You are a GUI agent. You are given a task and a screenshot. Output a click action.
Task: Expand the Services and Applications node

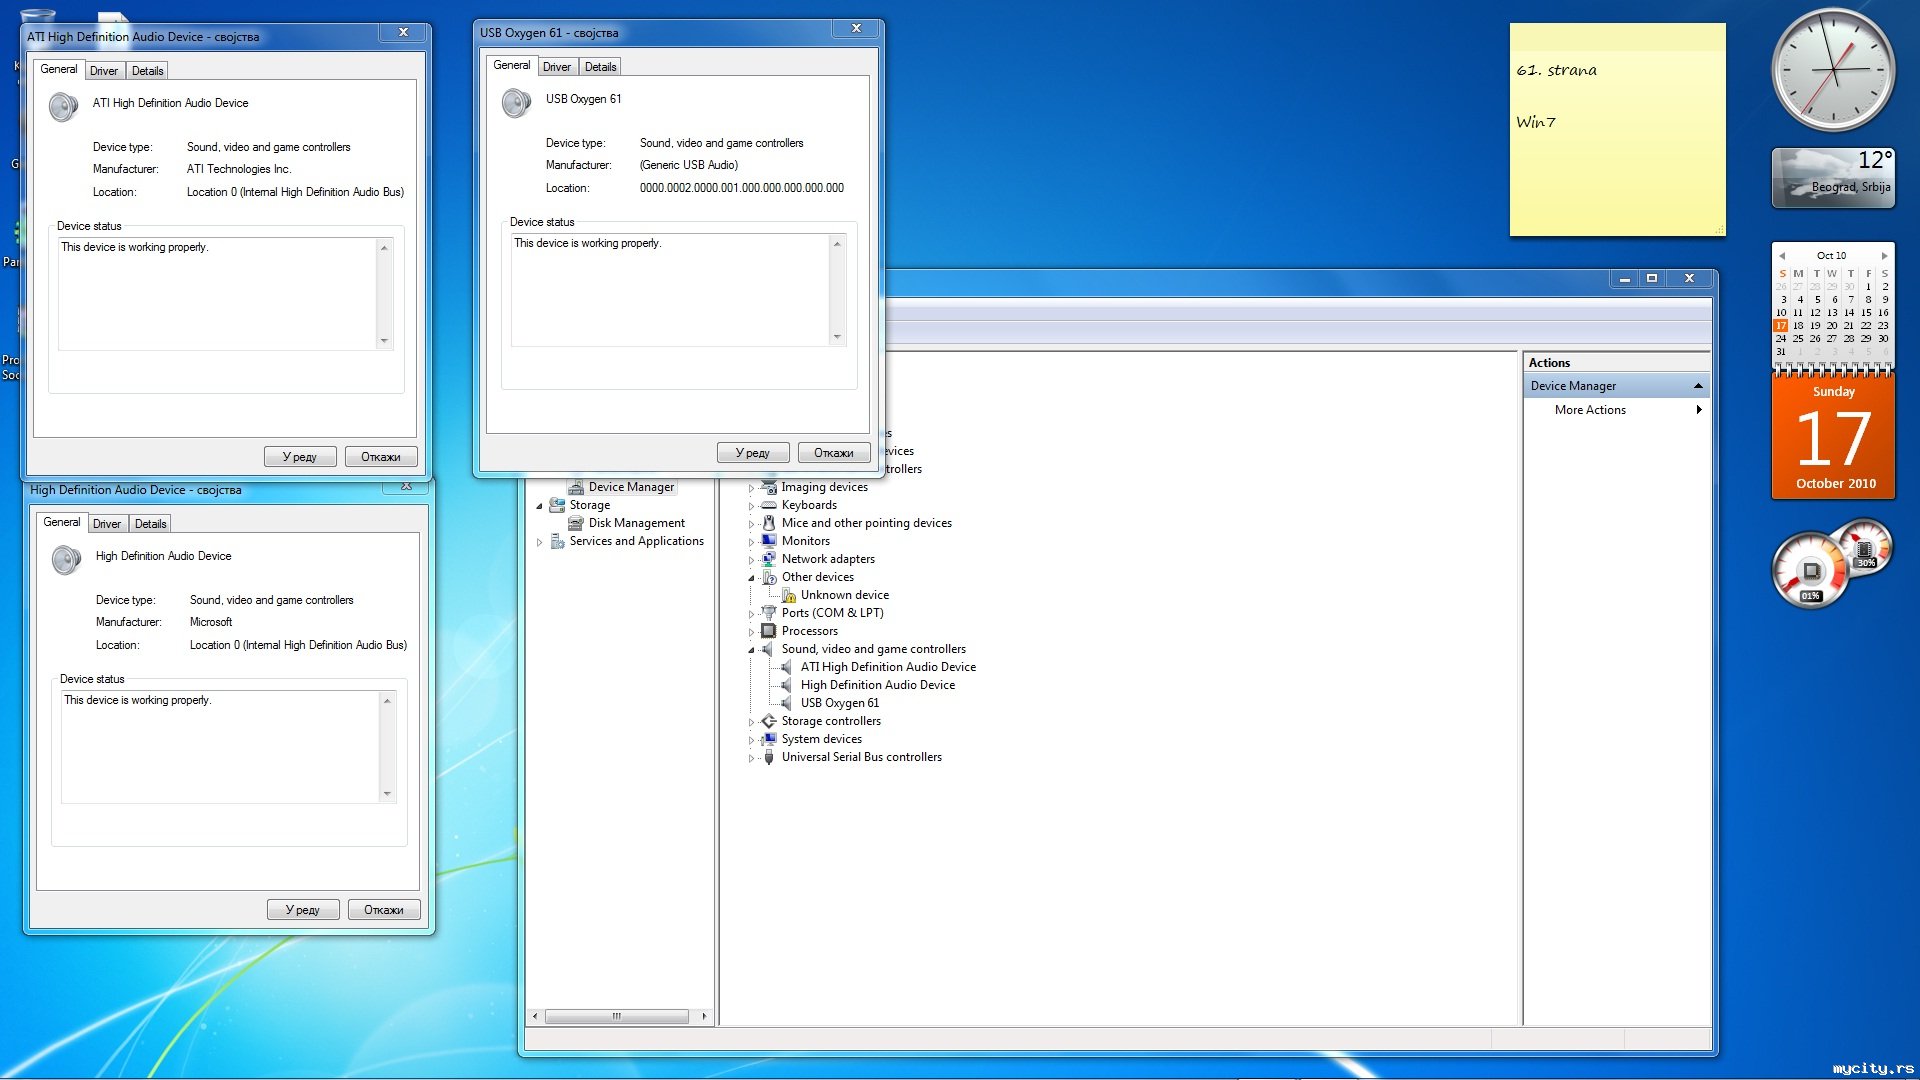click(x=539, y=542)
